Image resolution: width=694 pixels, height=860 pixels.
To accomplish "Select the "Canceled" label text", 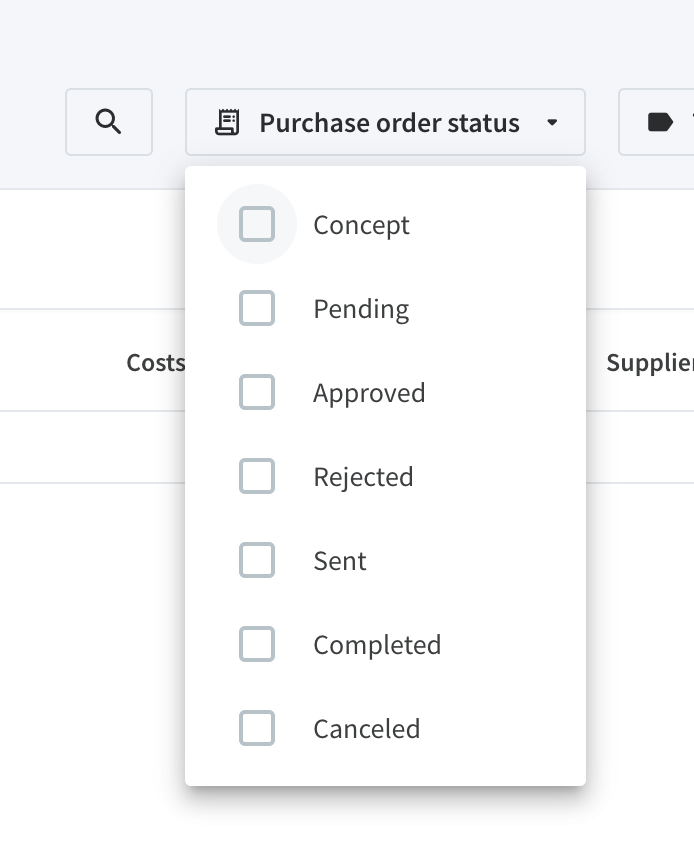I will click(366, 729).
